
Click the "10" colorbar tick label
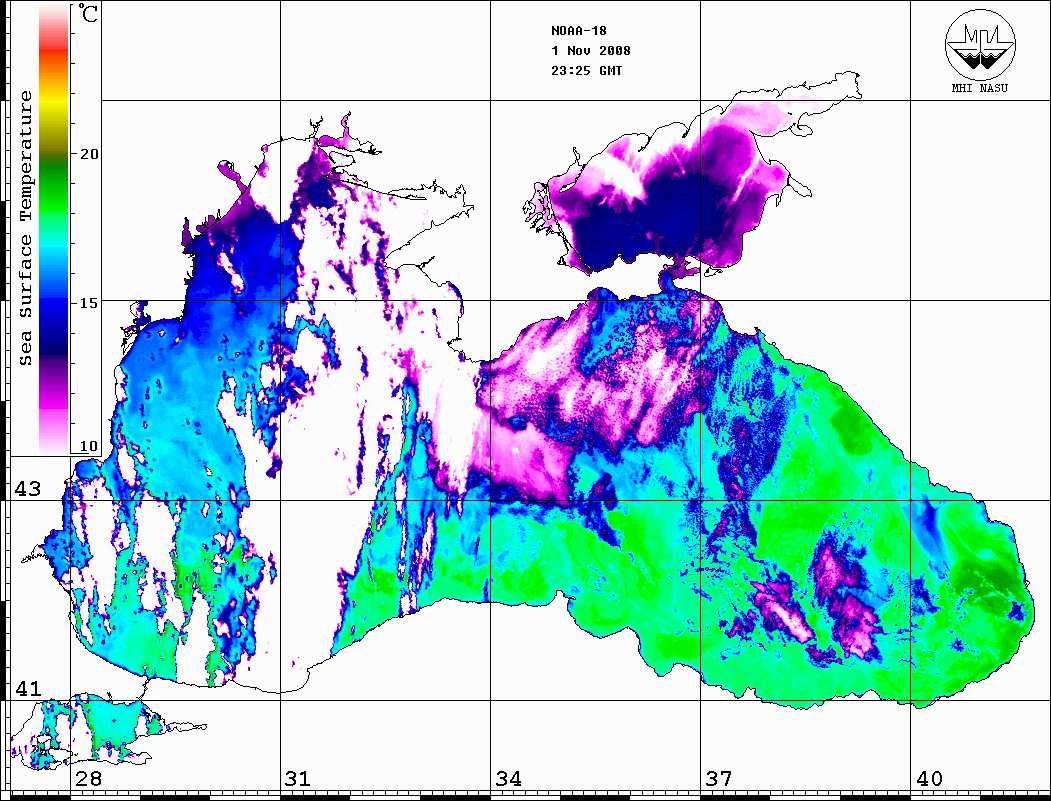pyautogui.click(x=88, y=446)
